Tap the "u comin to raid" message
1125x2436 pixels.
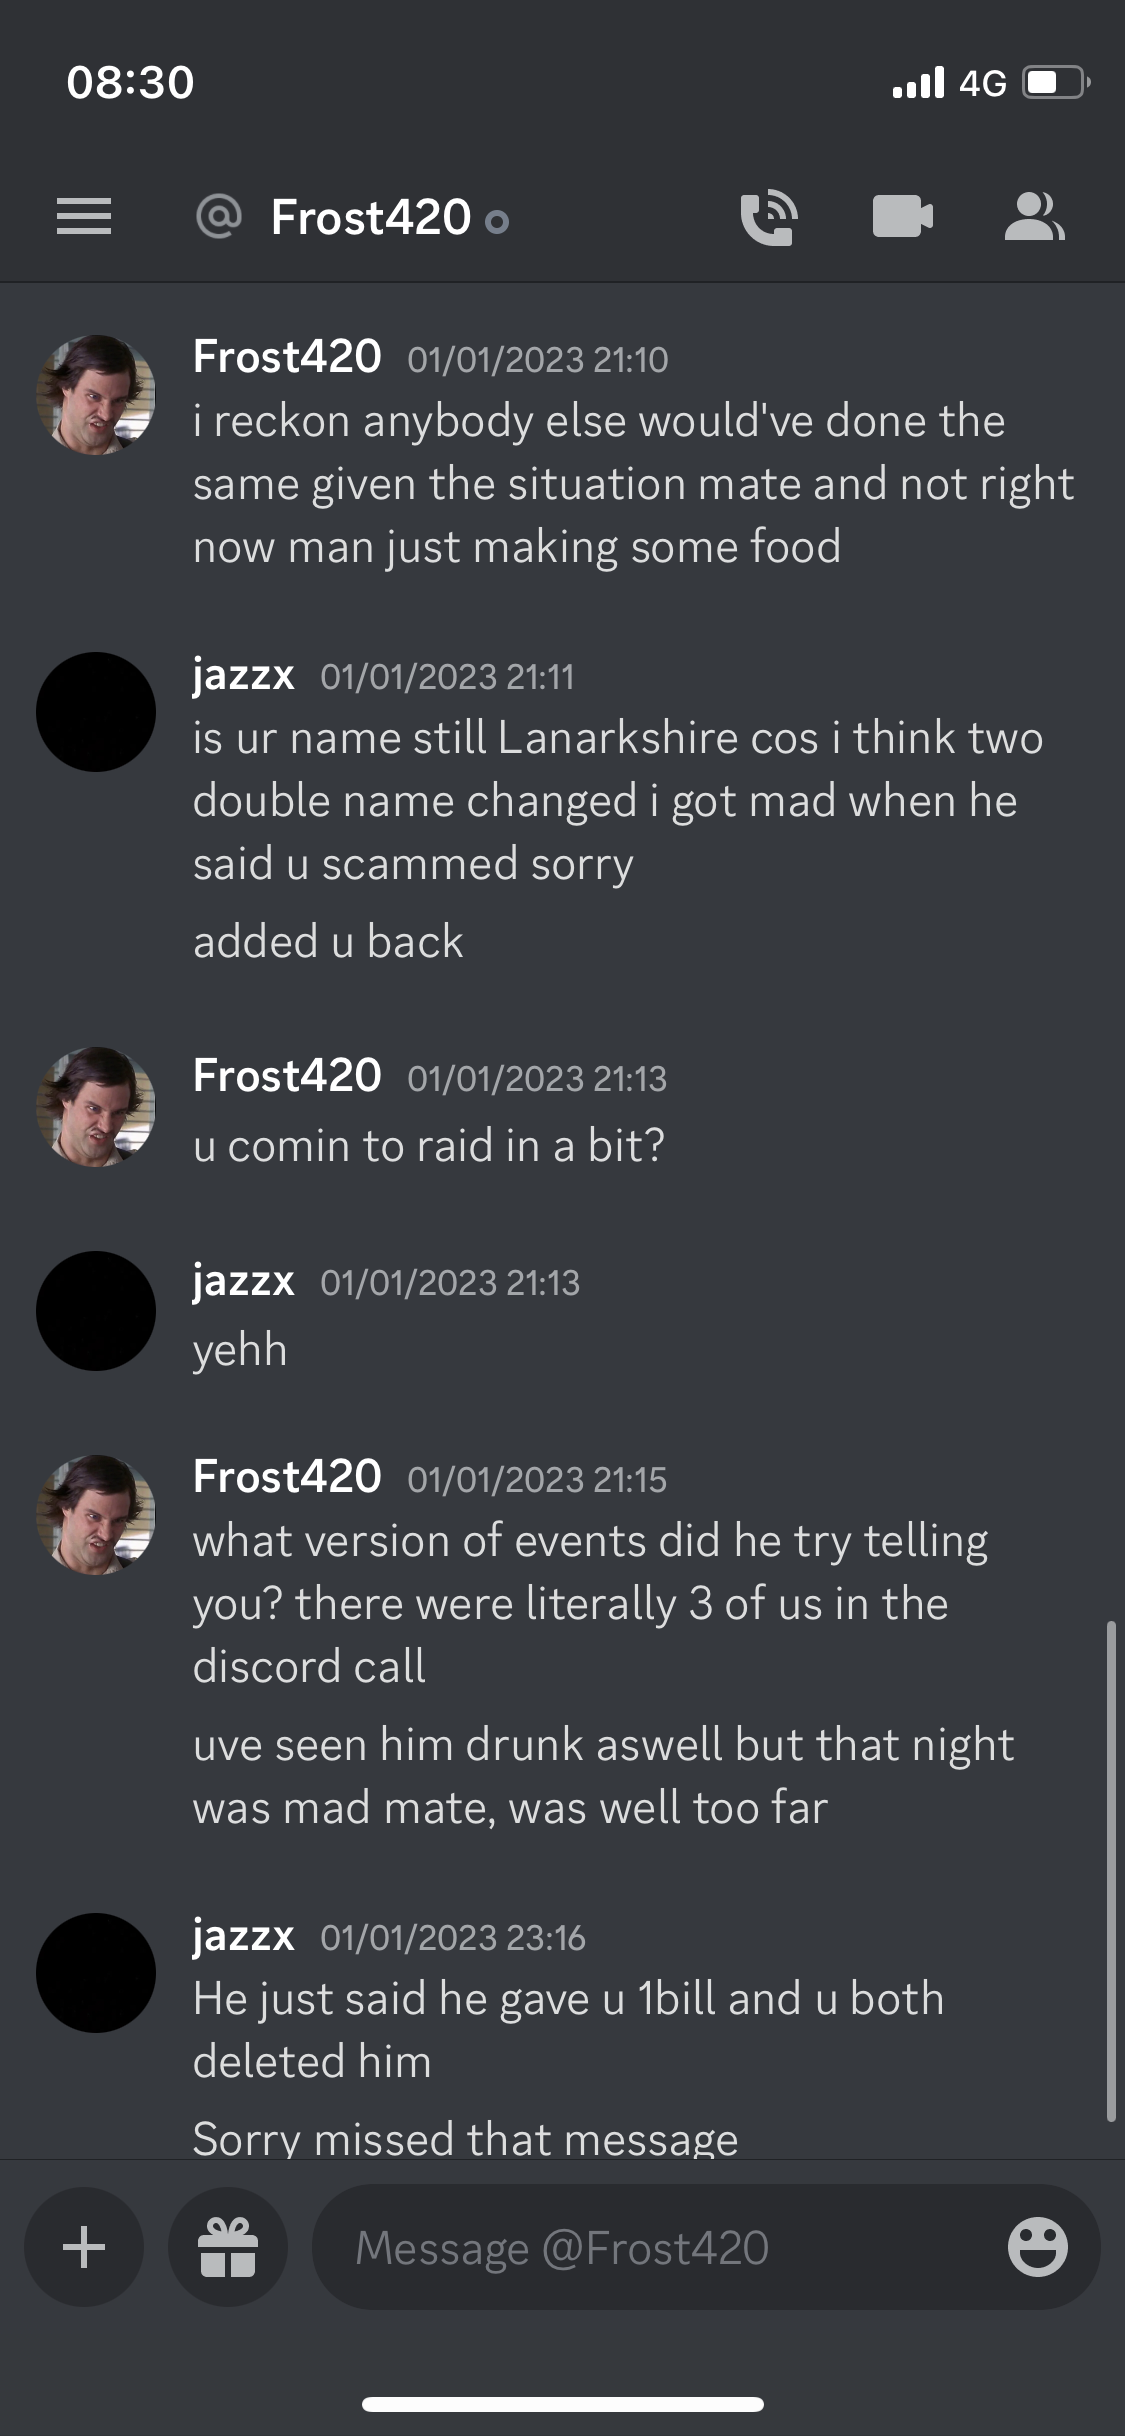point(429,1146)
